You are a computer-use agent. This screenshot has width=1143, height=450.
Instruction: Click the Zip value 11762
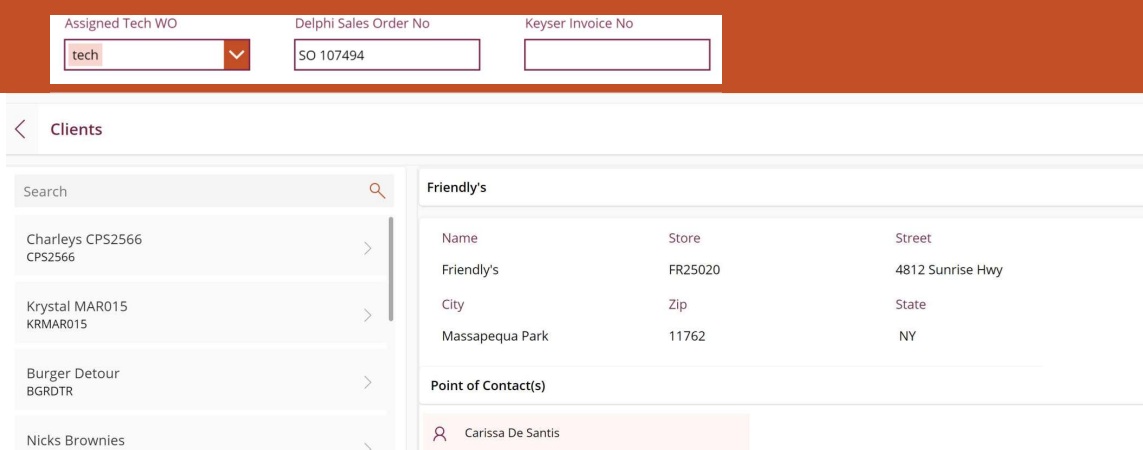pyautogui.click(x=687, y=336)
